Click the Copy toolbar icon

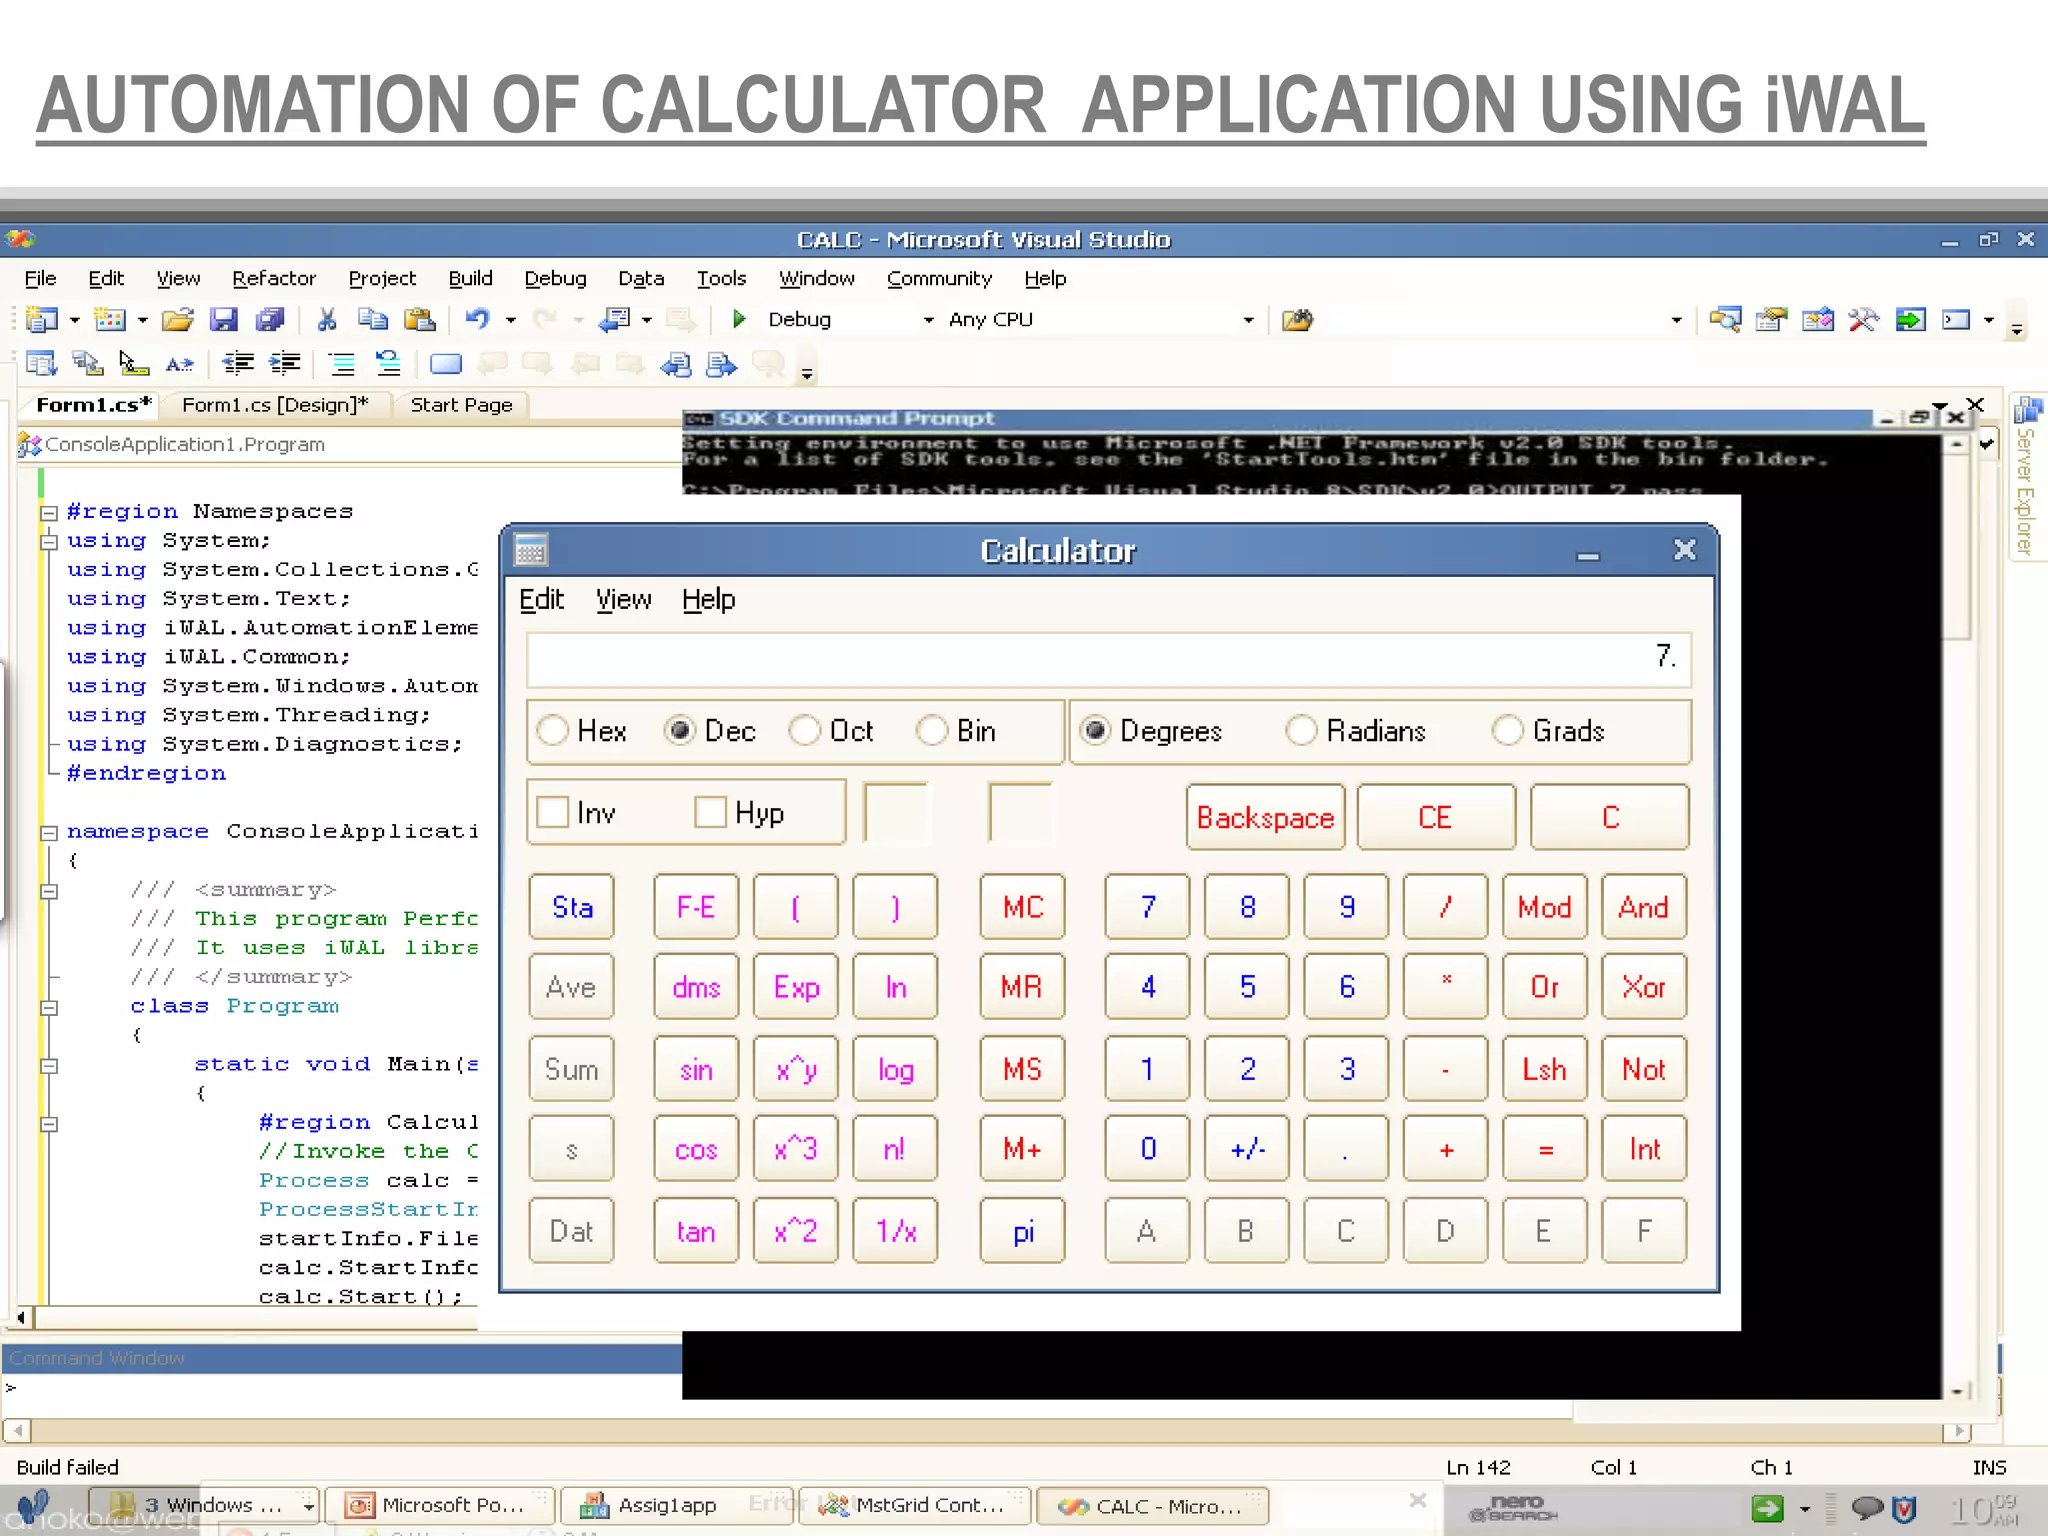click(x=373, y=320)
